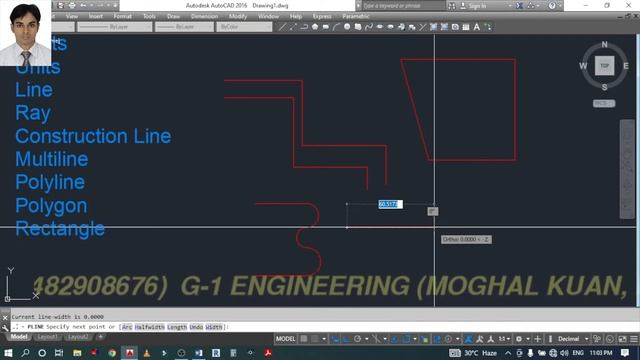The width and height of the screenshot is (640, 360).
Task: Click the Make Block tool icon
Action: coord(412,27)
